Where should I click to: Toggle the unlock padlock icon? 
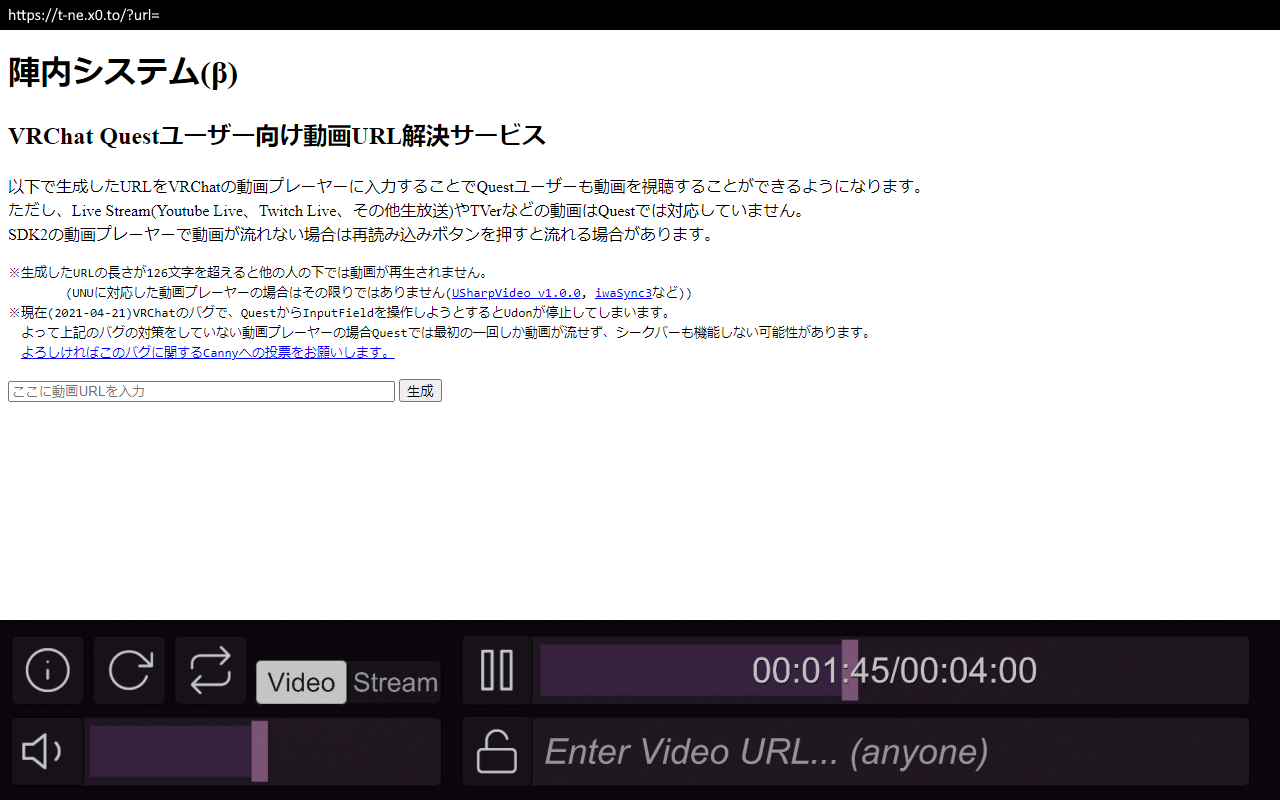click(x=497, y=751)
